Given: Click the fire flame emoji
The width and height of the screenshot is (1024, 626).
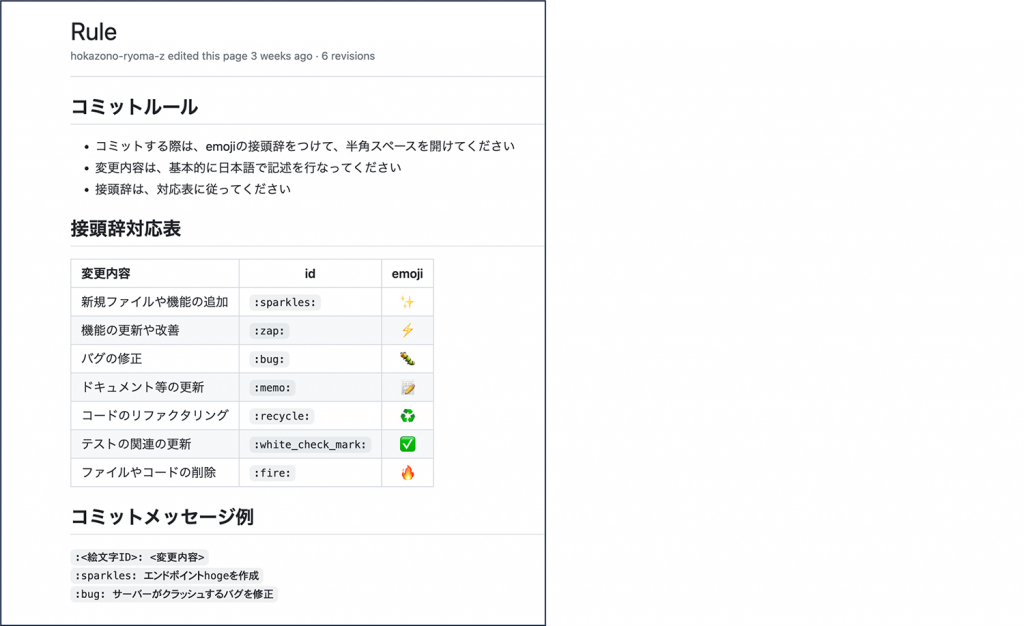Looking at the screenshot, I should pos(407,473).
